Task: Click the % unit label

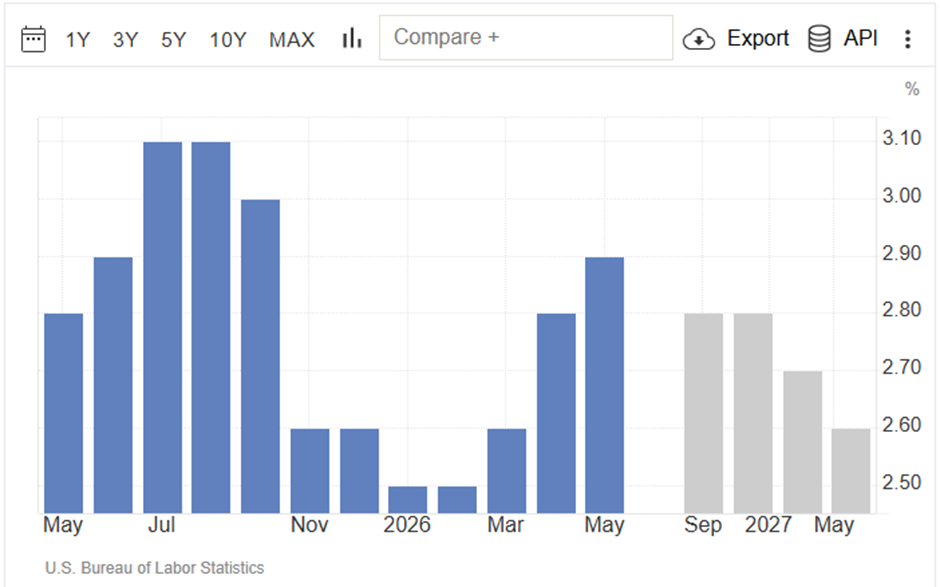Action: tap(912, 89)
